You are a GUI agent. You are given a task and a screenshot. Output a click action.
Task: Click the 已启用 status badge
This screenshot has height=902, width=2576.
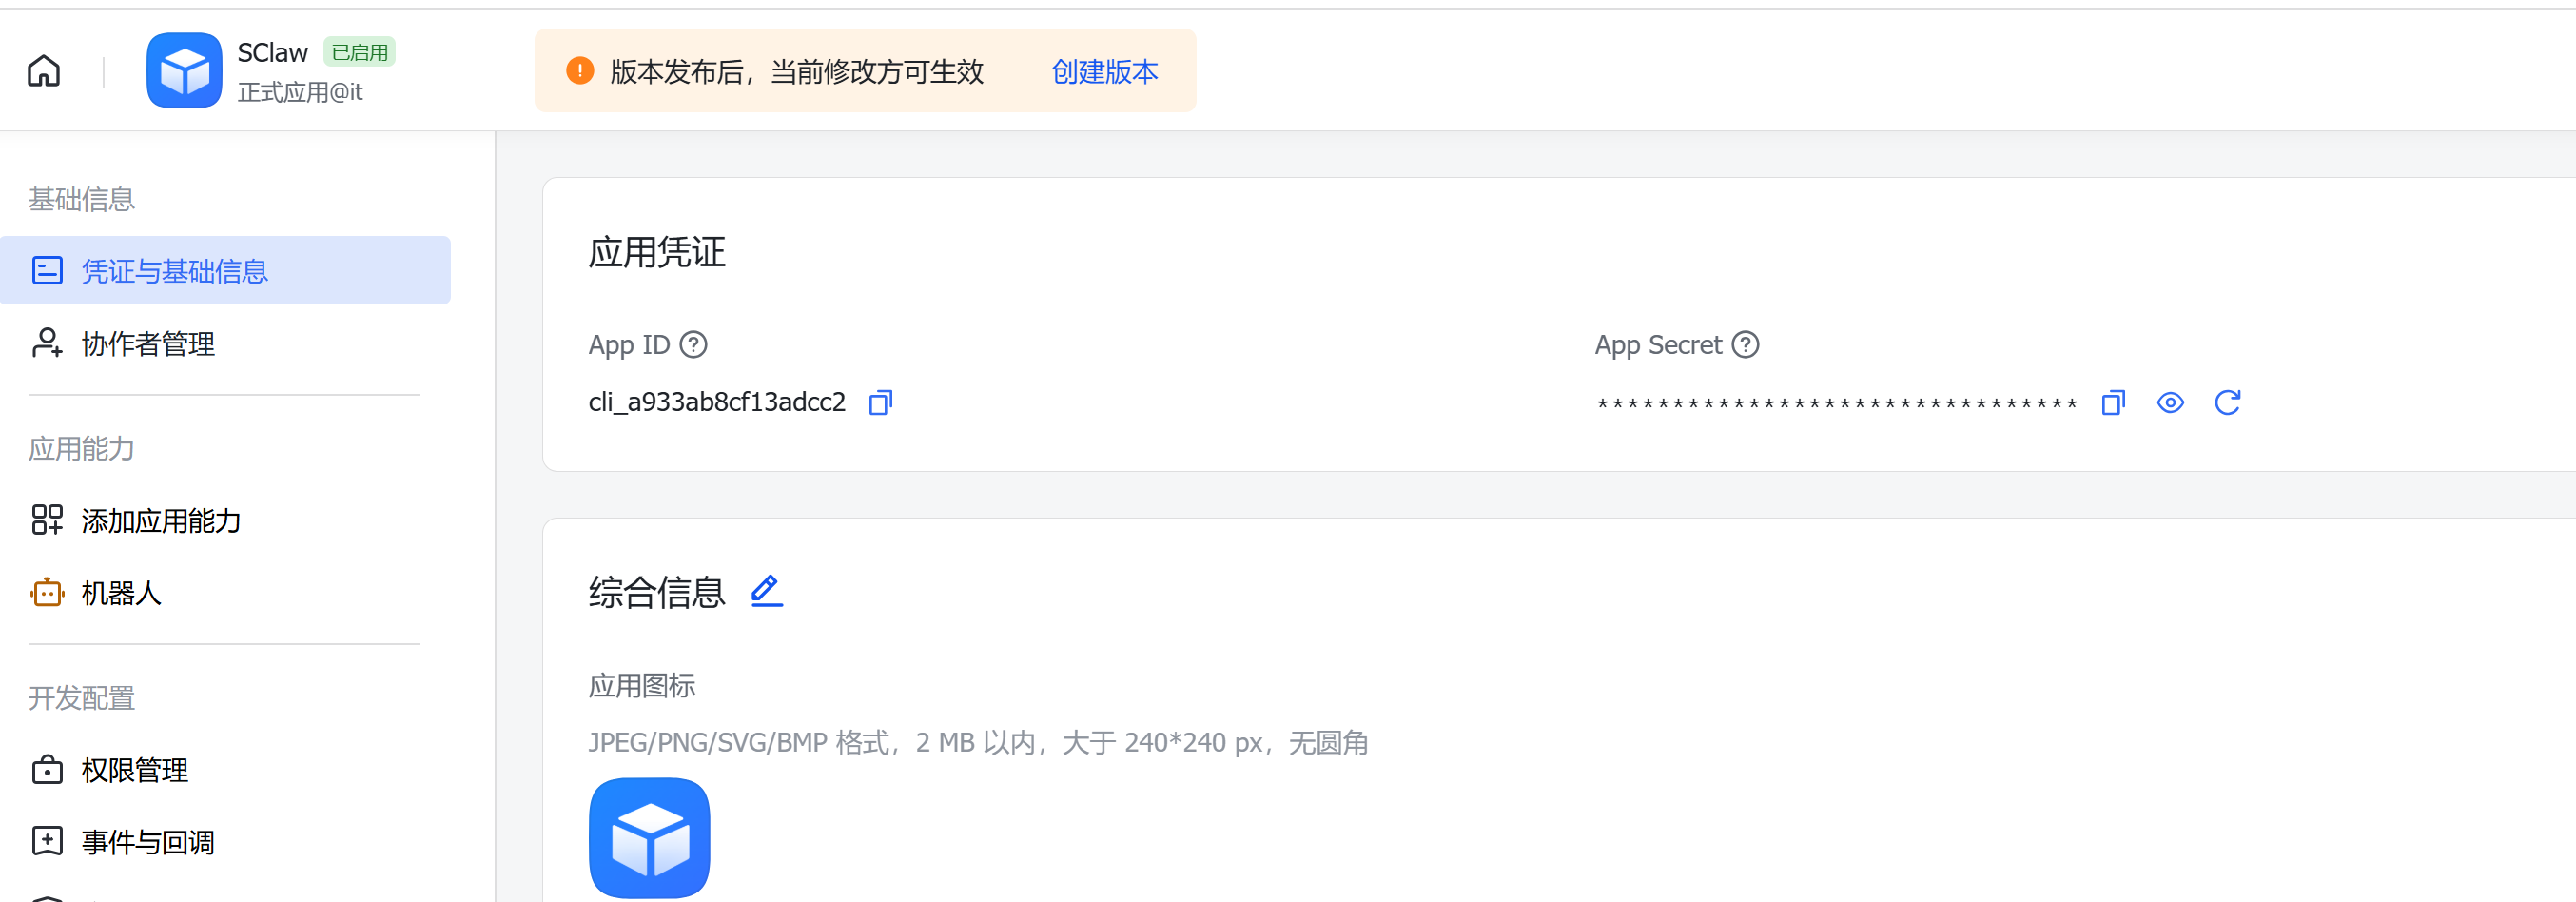pos(359,52)
